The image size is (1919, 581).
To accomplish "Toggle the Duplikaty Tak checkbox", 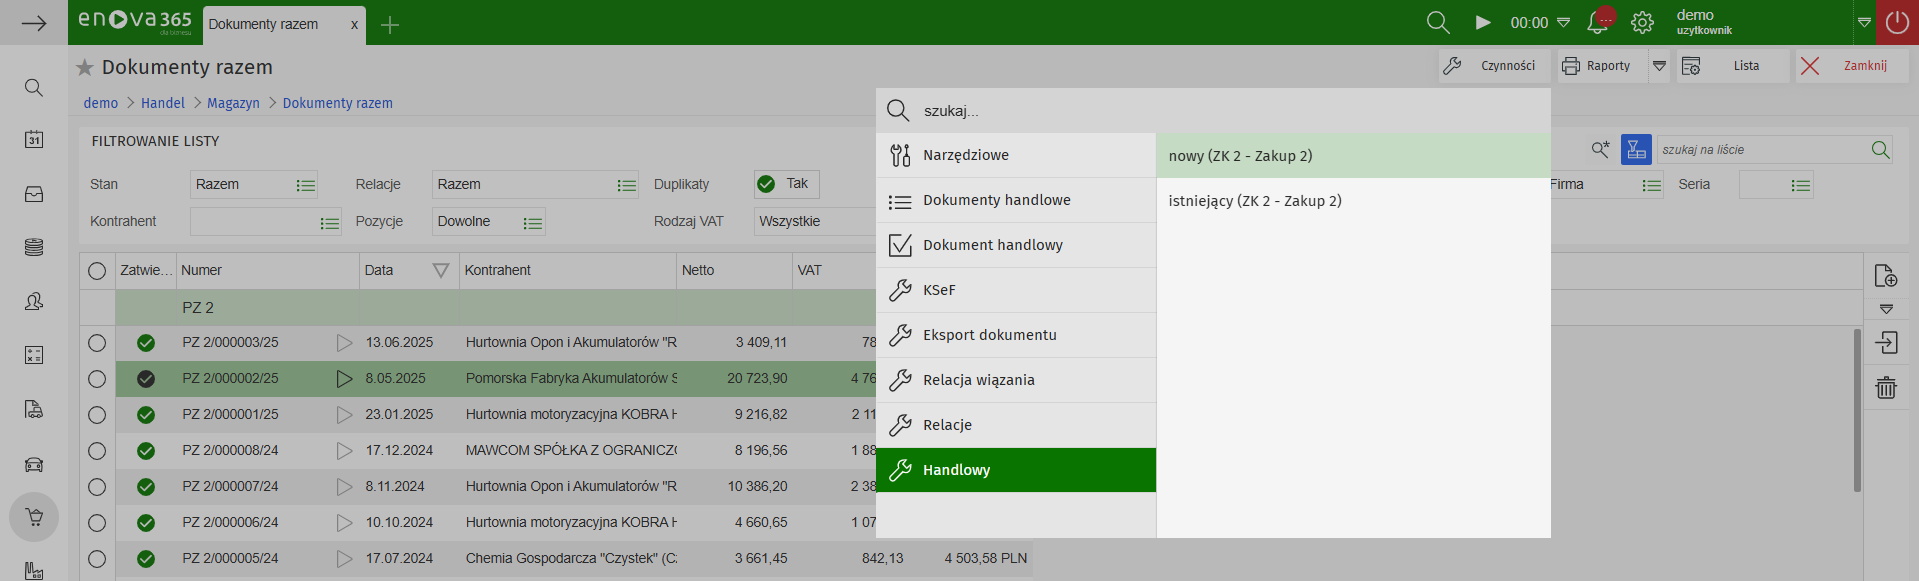I will tap(767, 184).
